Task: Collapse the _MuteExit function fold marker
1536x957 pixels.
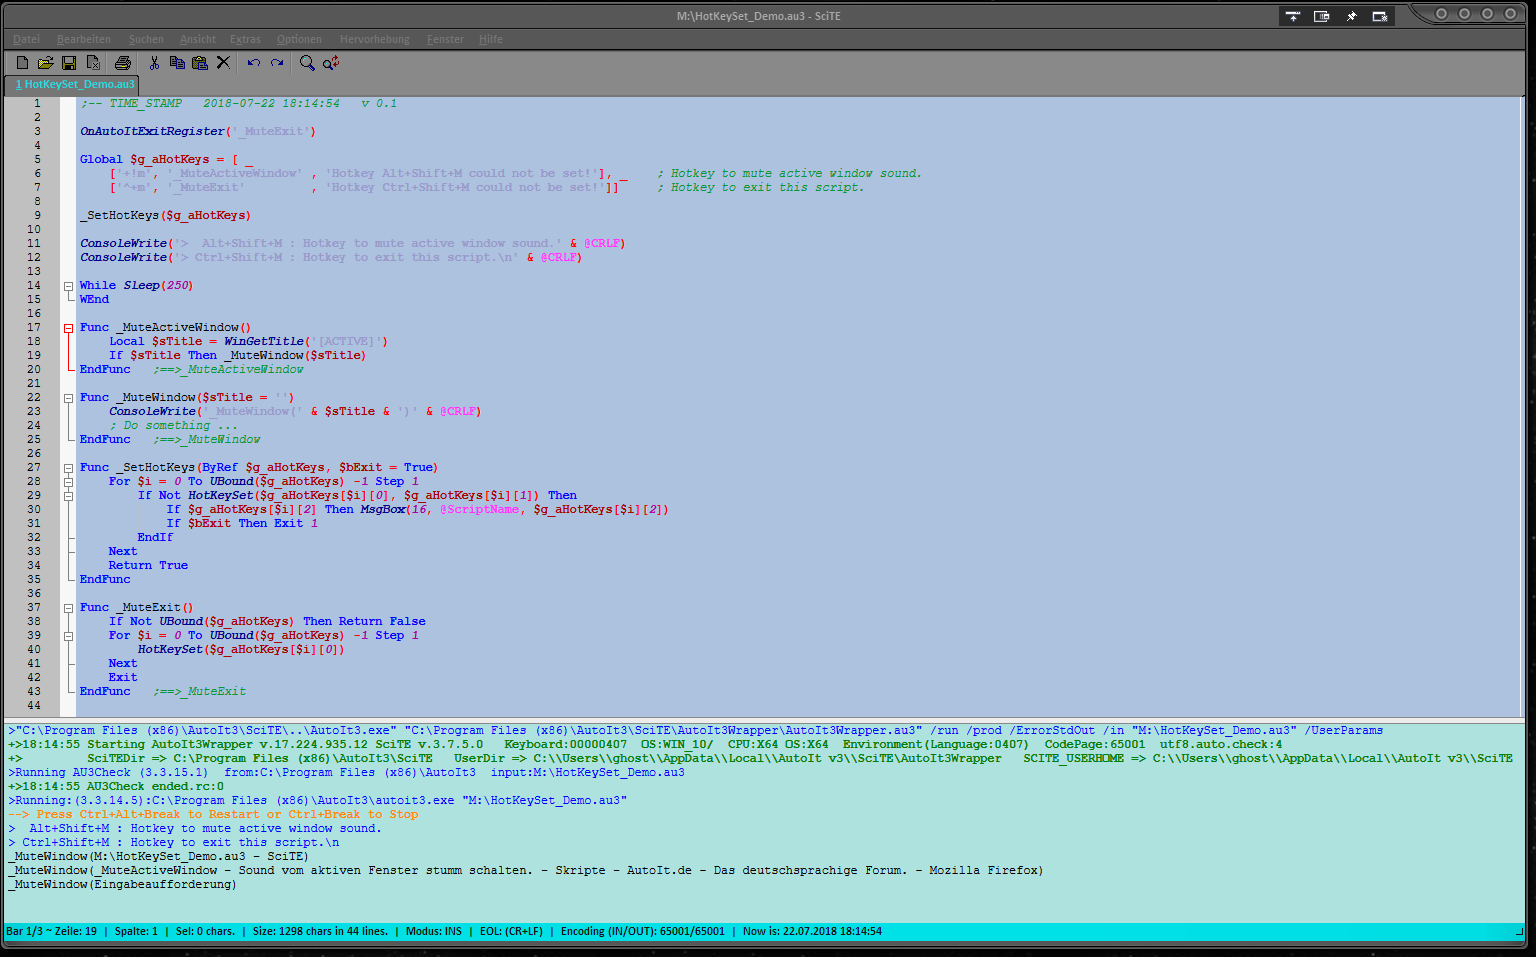Action: tap(68, 608)
